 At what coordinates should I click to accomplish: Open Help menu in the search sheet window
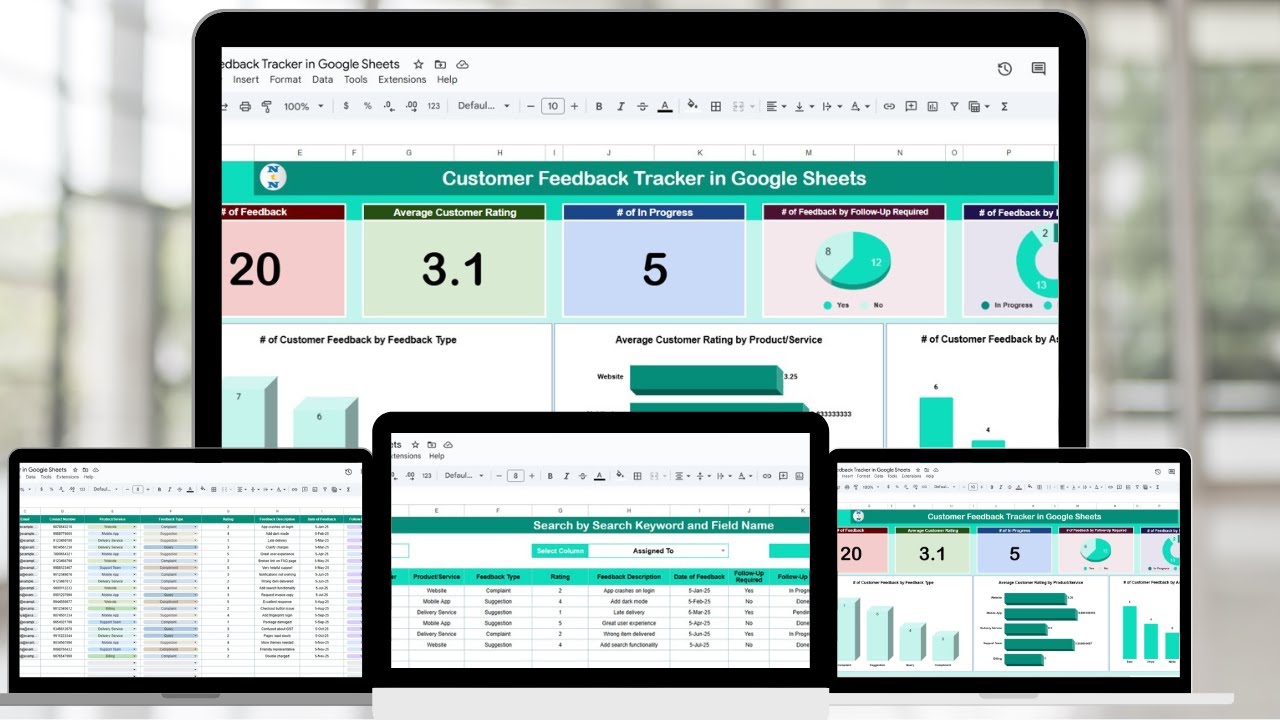click(436, 456)
